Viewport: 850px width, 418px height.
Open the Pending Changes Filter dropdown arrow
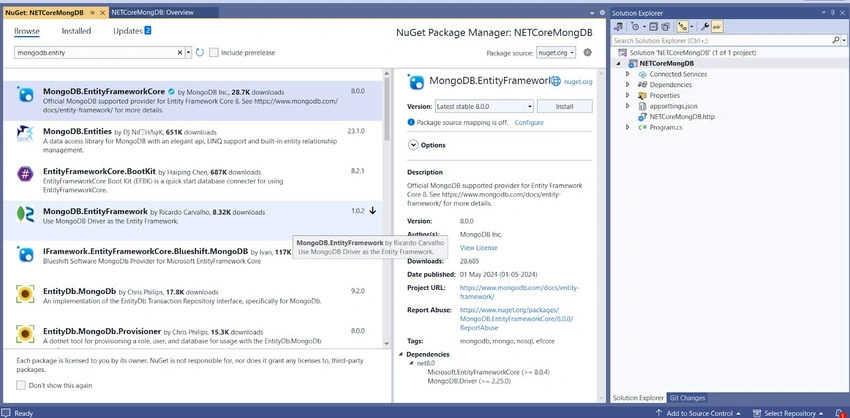point(643,26)
